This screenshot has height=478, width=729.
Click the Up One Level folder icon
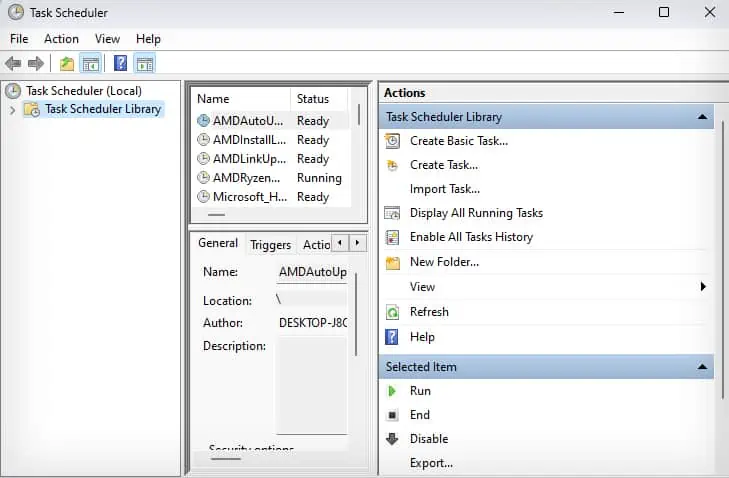(x=67, y=63)
